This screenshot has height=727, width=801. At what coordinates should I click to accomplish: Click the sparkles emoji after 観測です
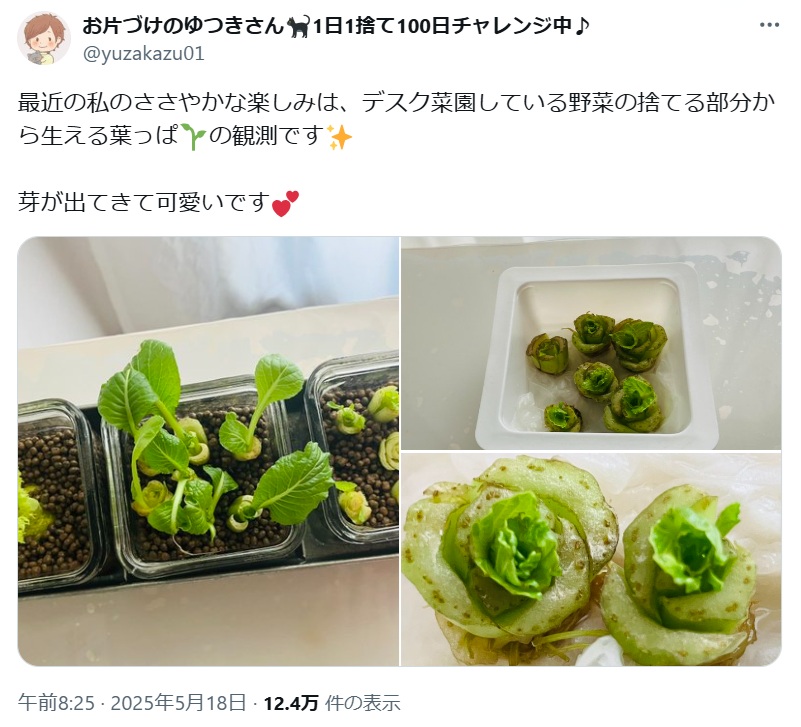(x=340, y=136)
